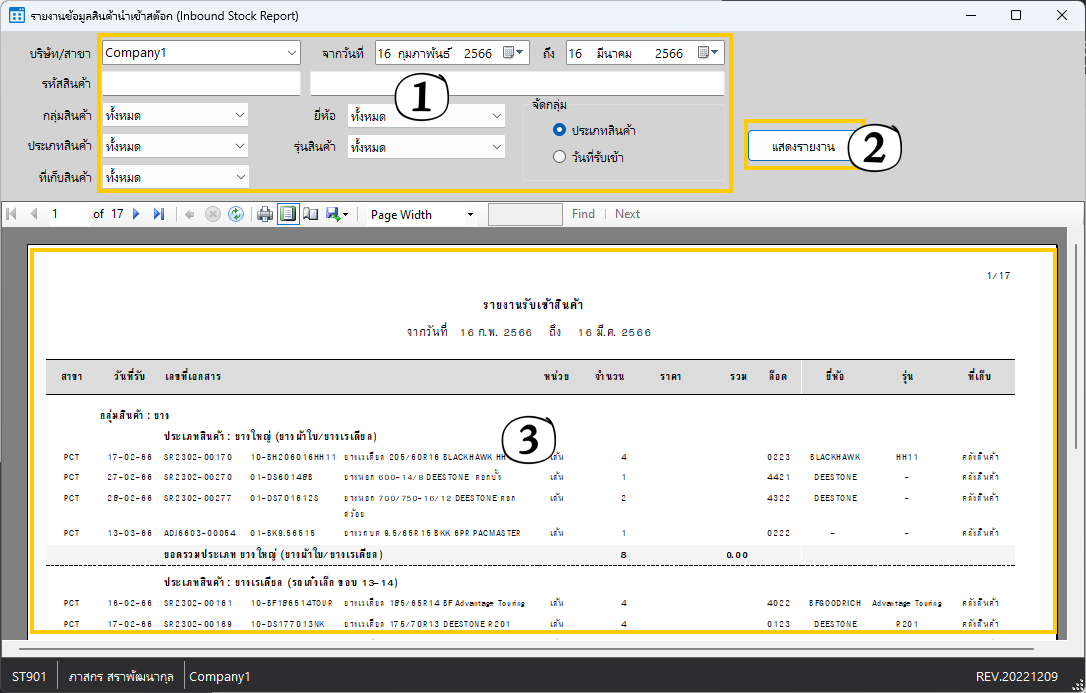
Task: Open page setup icon
Action: click(310, 214)
